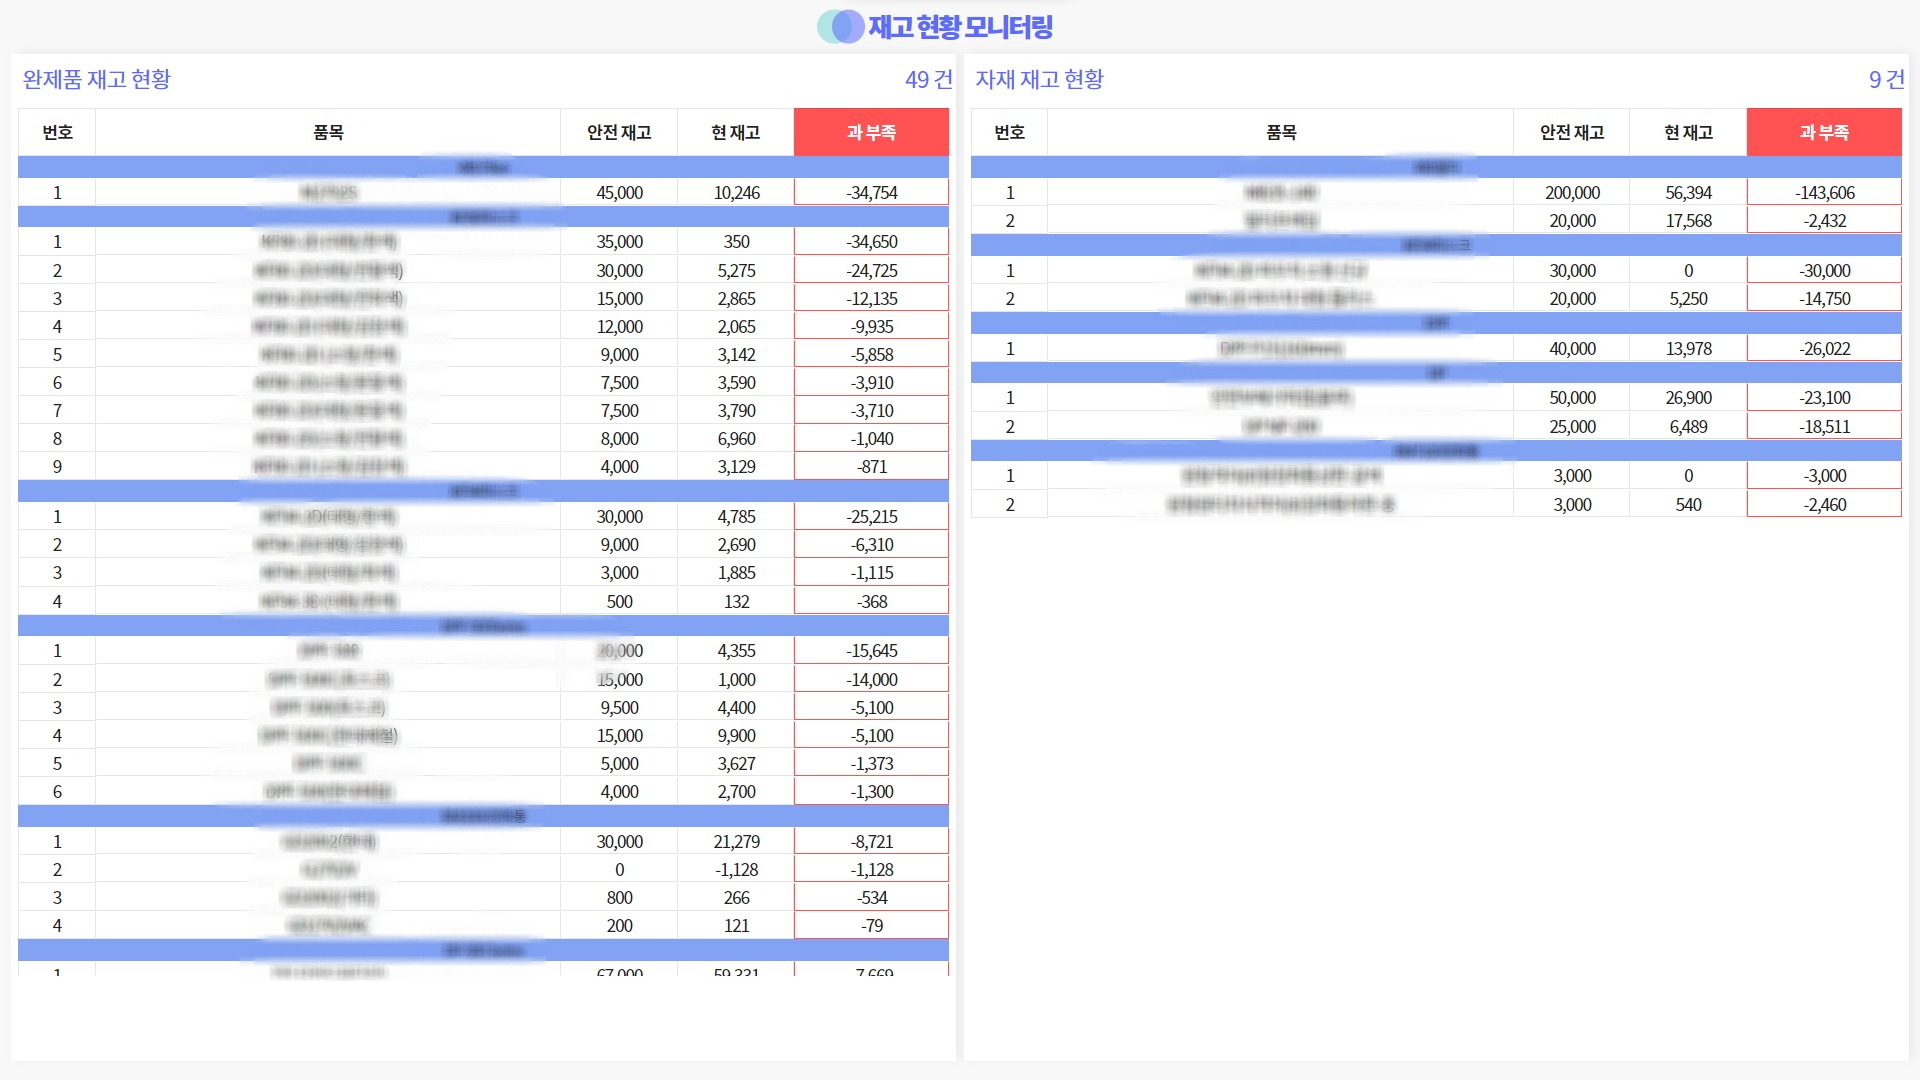The width and height of the screenshot is (1920, 1080).
Task: Click the -25,215 shortage value
Action: point(871,516)
